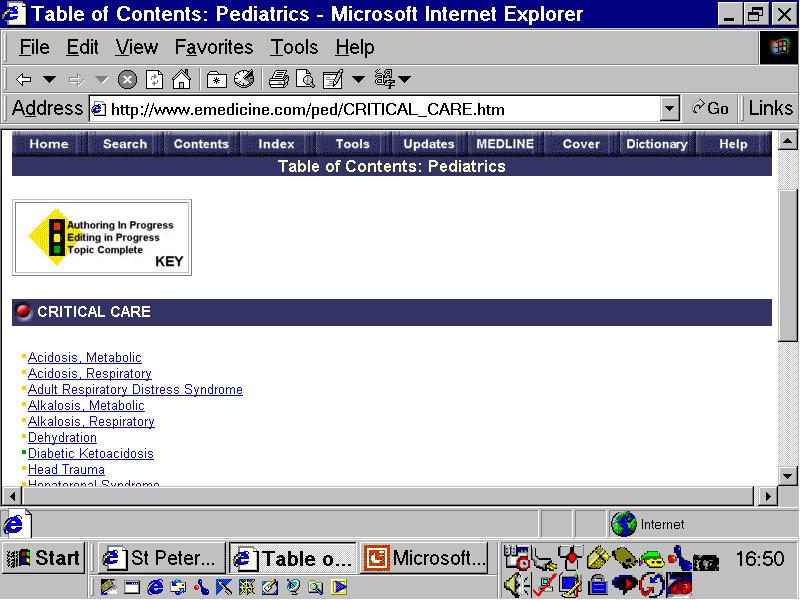This screenshot has width=800, height=600.
Task: Open the Acidosis, Respiratory link
Action: tap(90, 373)
